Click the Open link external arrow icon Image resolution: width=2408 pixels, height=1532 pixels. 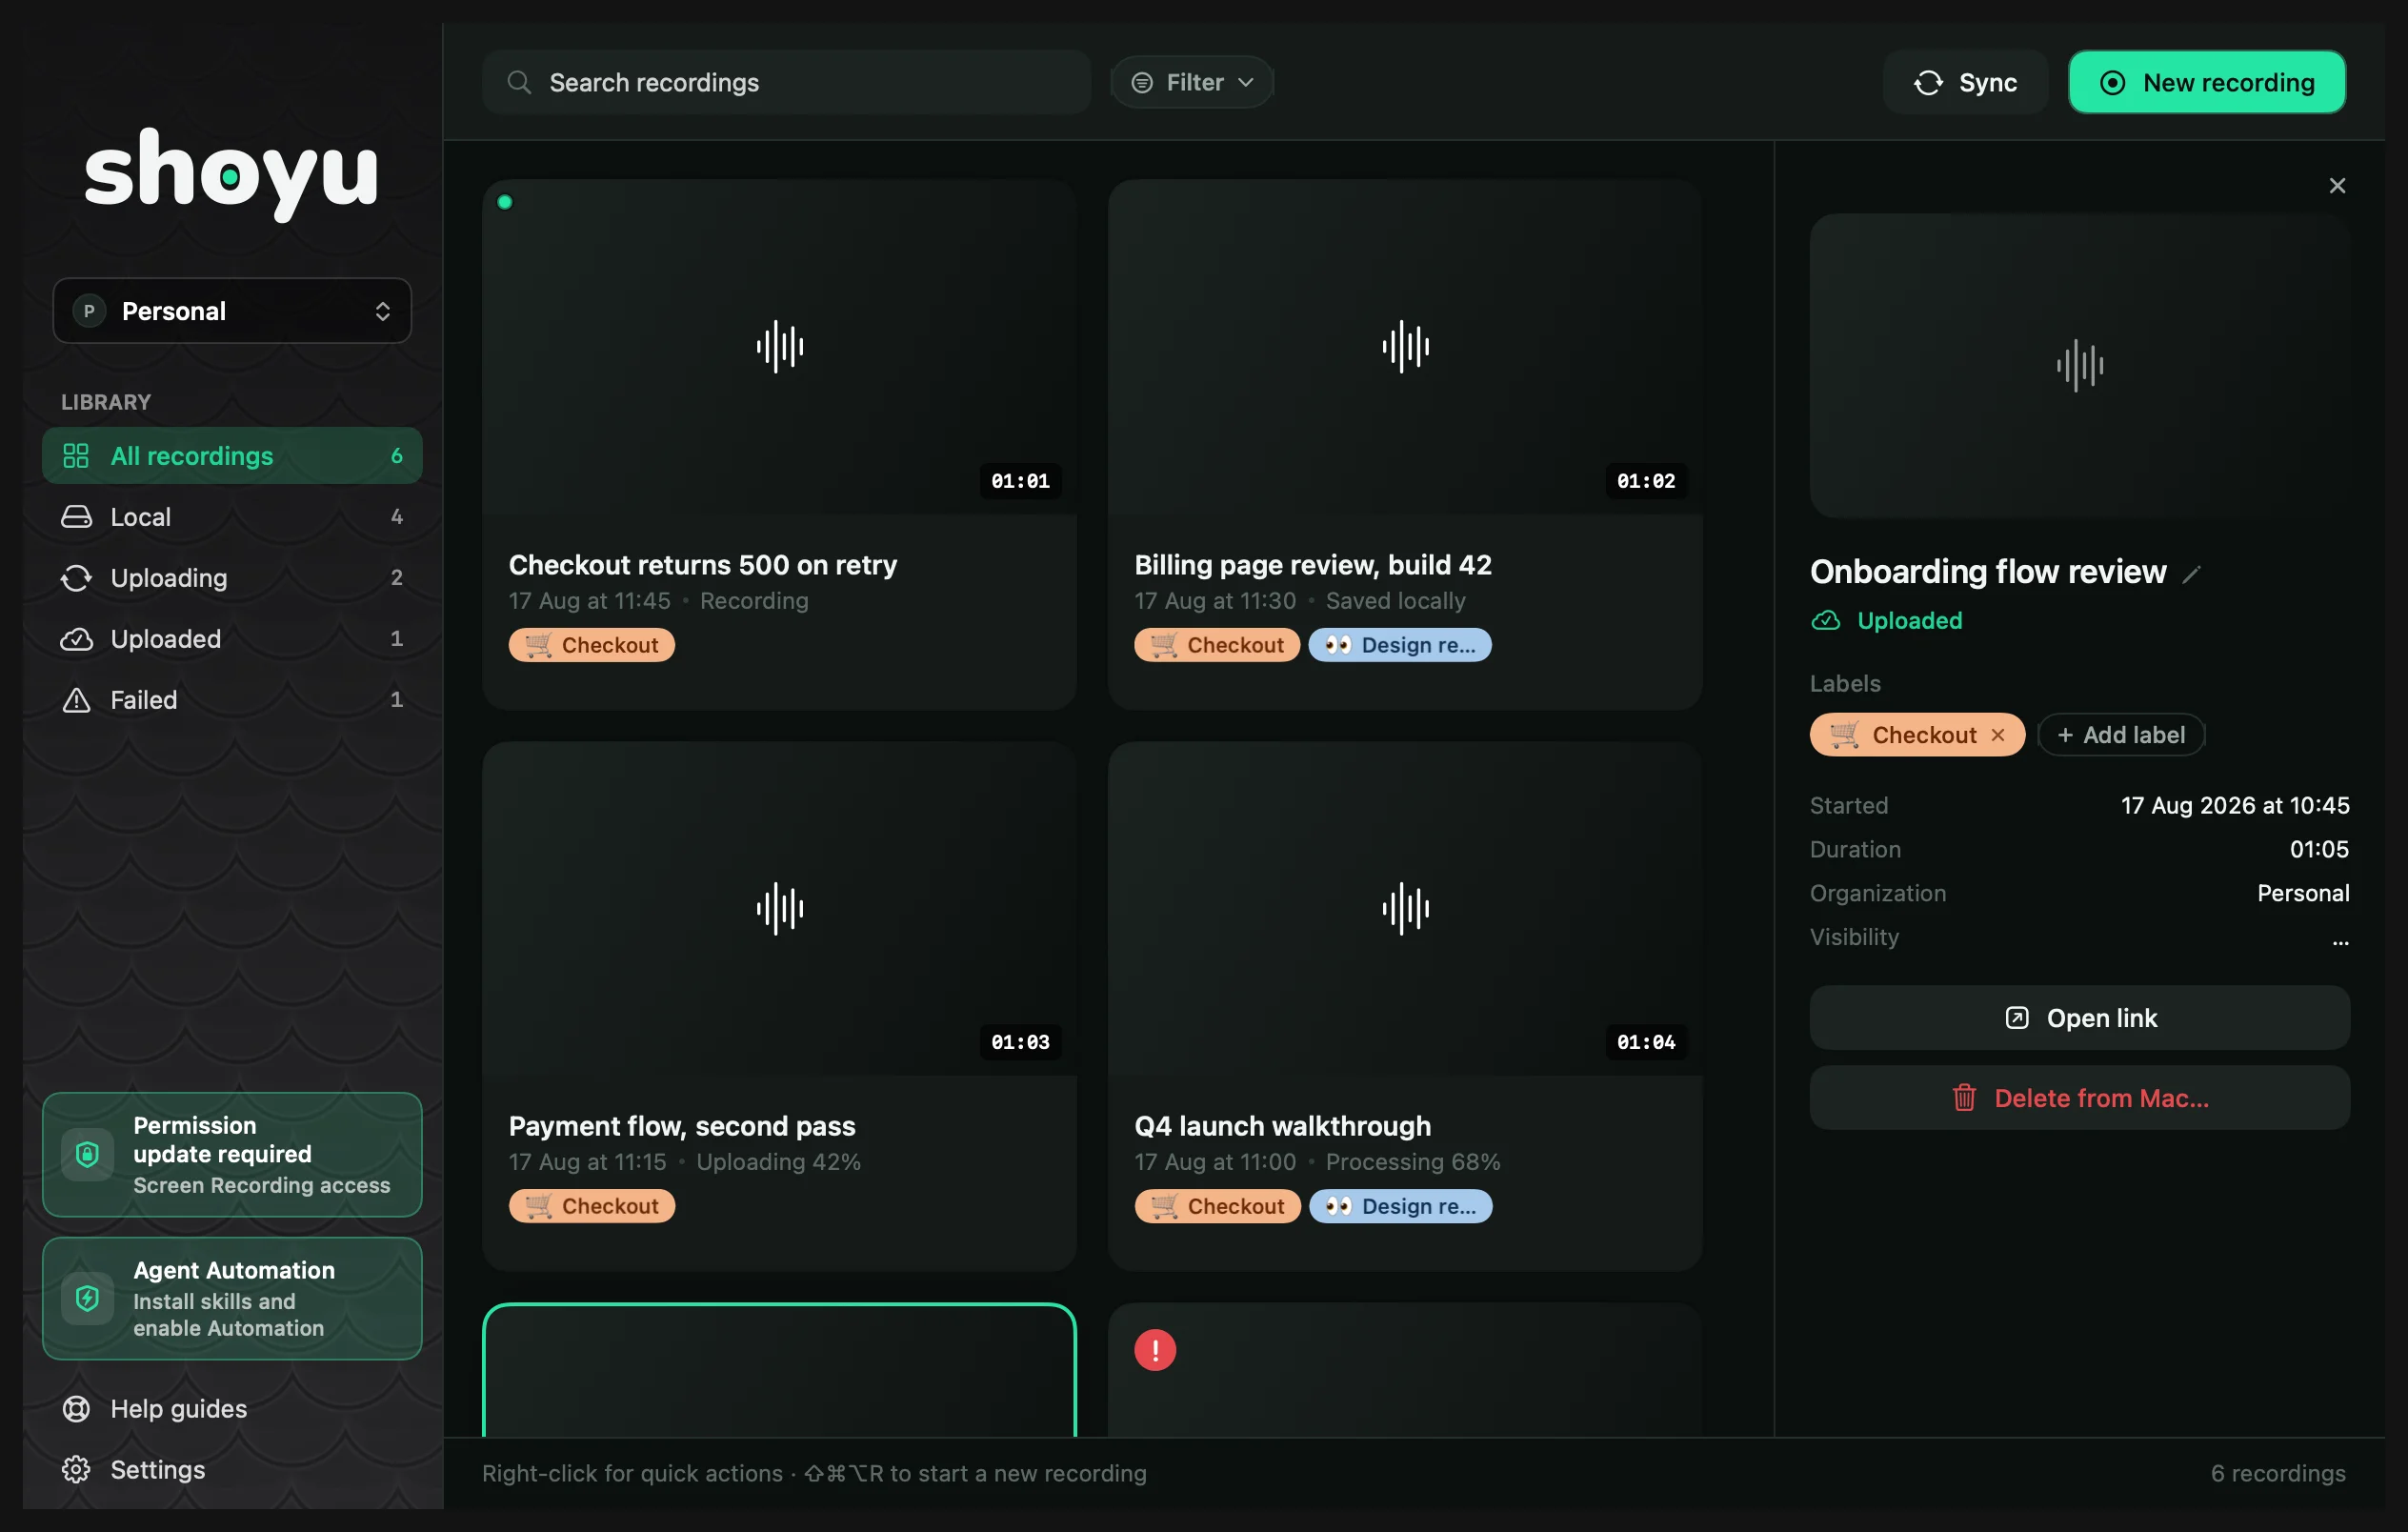click(x=2017, y=1018)
